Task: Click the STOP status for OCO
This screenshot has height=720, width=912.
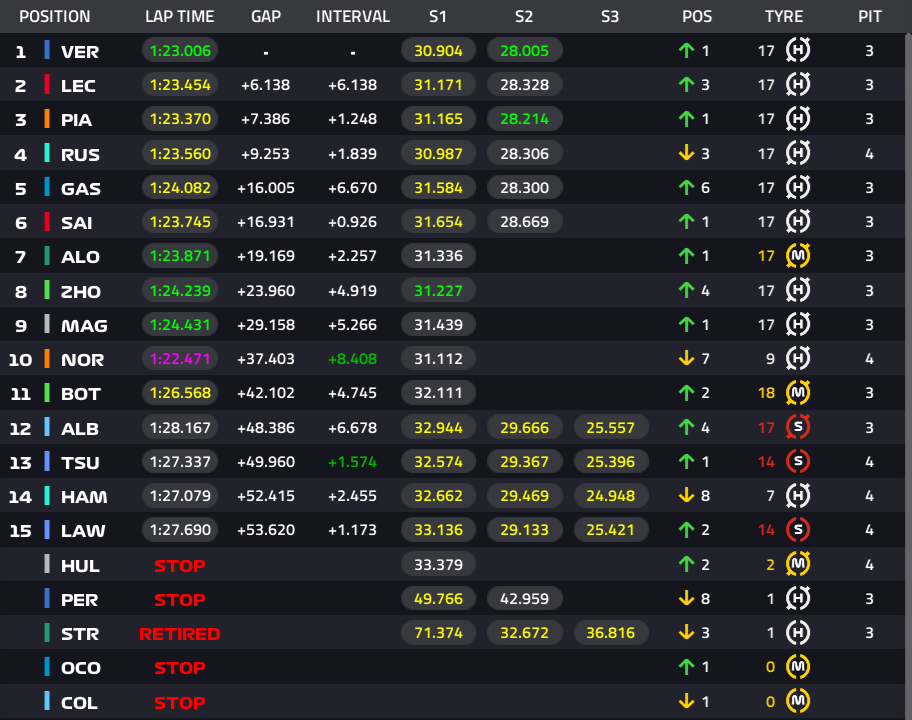Action: 180,668
